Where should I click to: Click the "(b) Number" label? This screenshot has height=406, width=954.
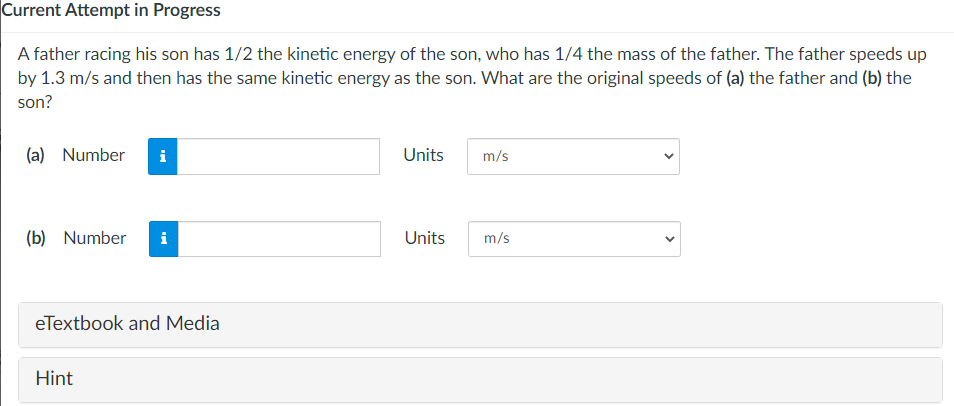click(77, 238)
